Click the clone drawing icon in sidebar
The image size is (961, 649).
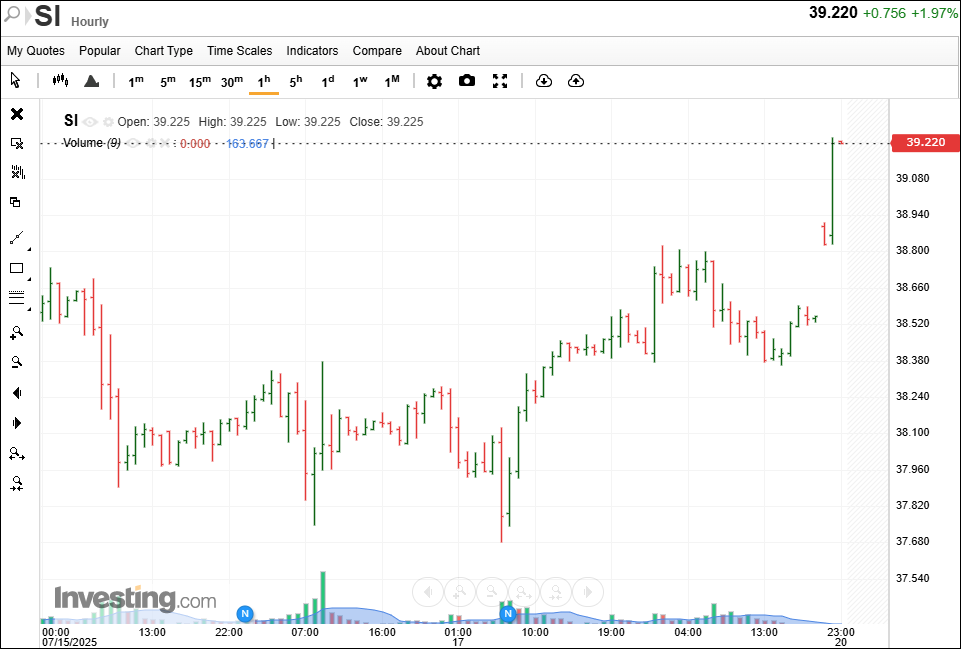(15, 202)
